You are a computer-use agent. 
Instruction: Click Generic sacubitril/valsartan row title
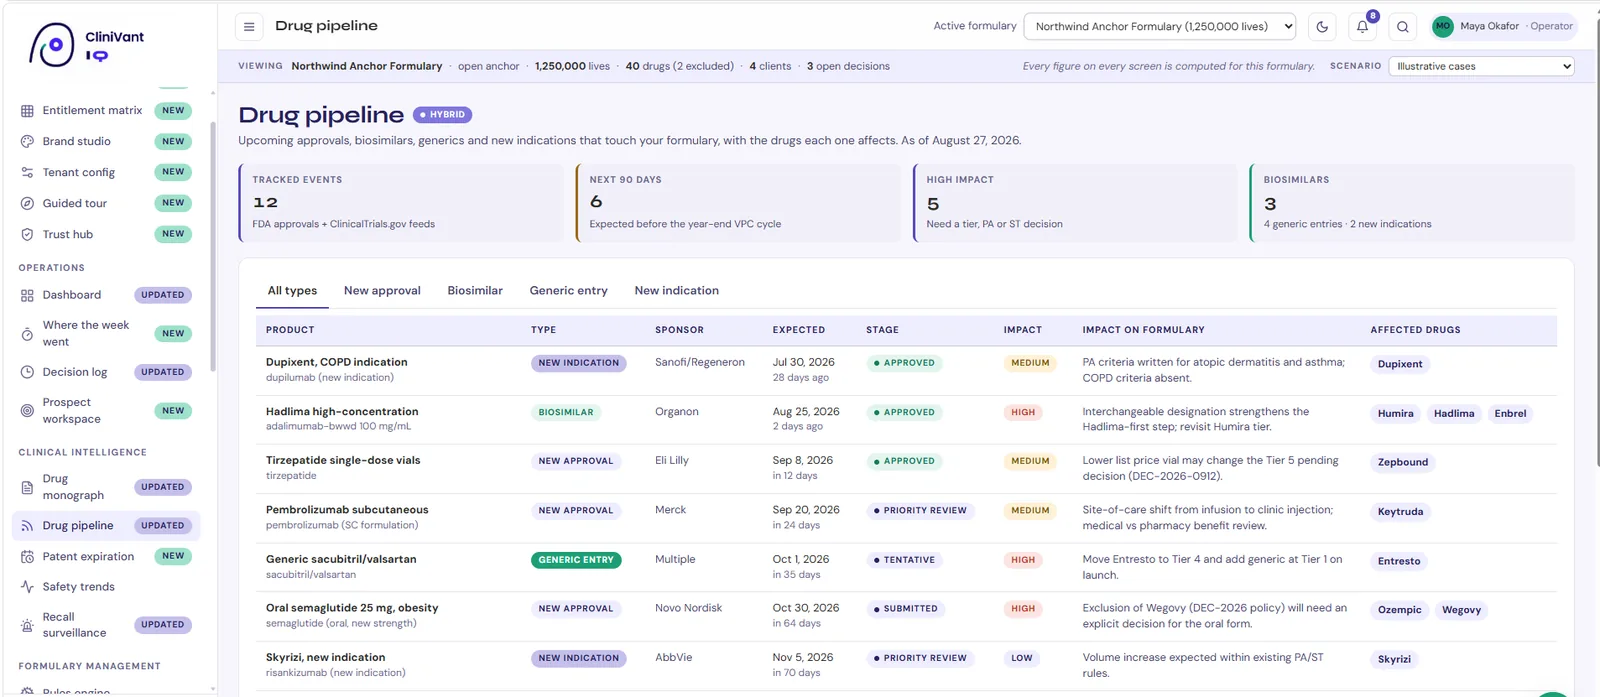[x=341, y=559]
